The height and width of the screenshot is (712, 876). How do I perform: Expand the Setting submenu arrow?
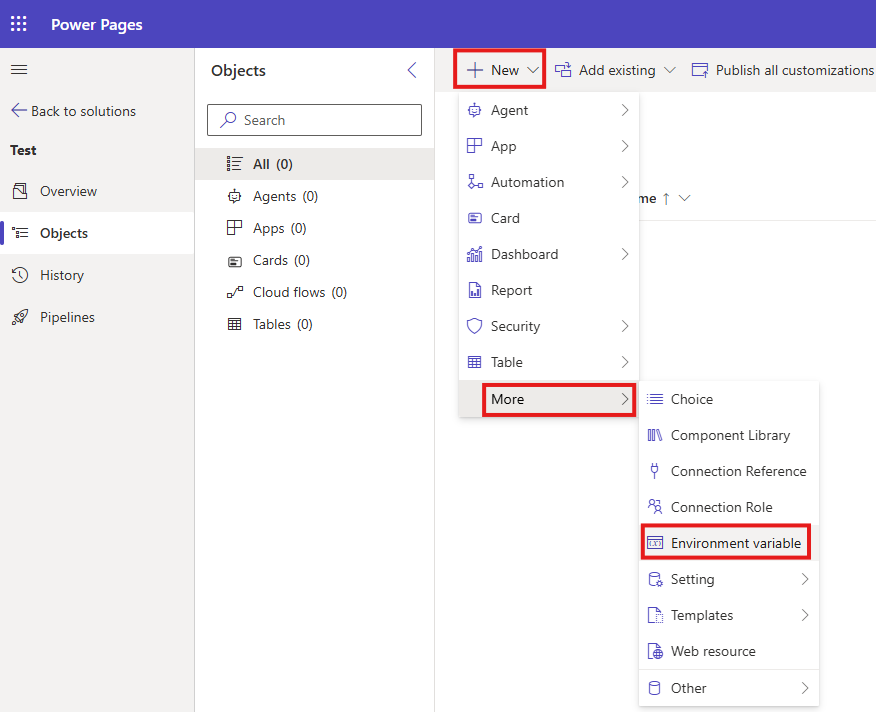(x=804, y=579)
